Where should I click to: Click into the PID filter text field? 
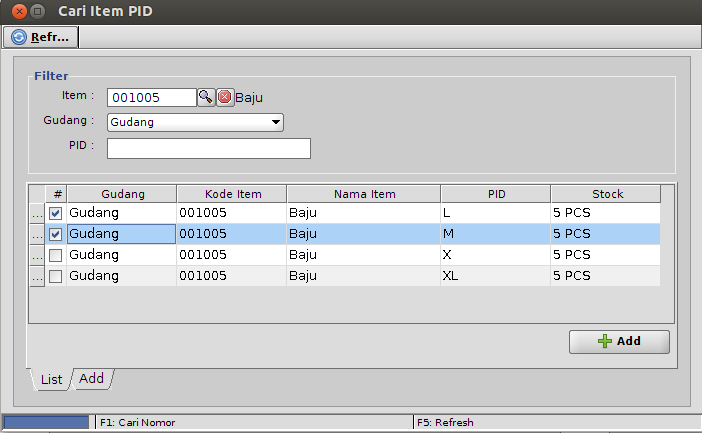point(208,149)
